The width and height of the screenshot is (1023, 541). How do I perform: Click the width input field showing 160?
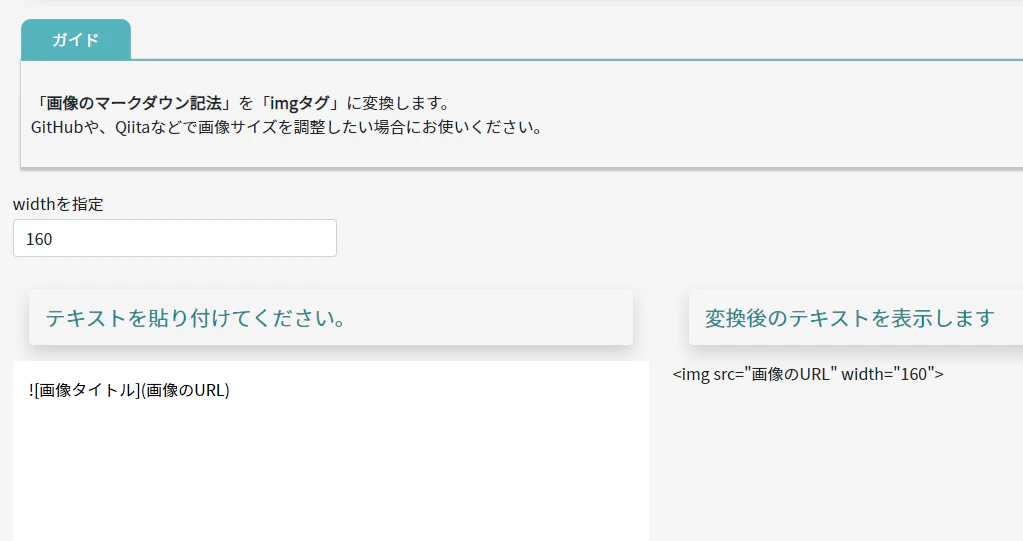[x=175, y=238]
